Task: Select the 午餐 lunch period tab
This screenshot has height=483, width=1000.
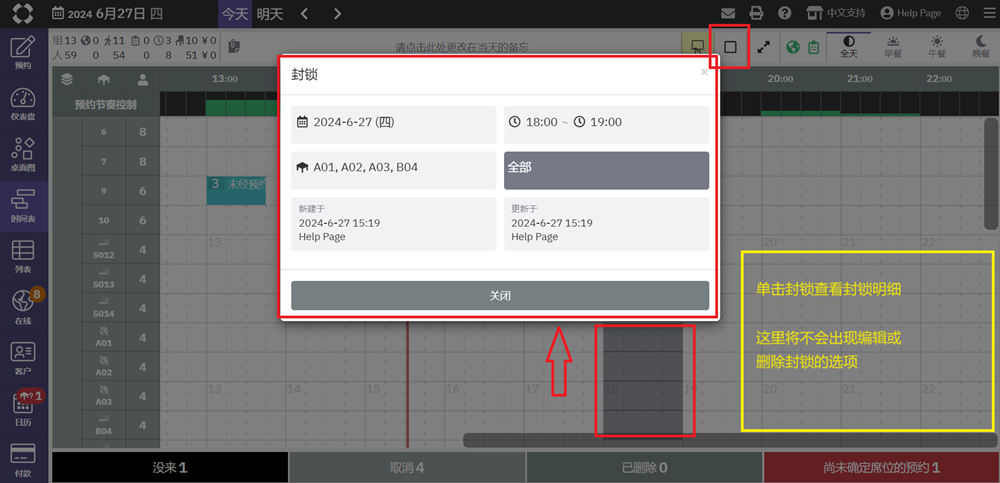Action: point(936,47)
